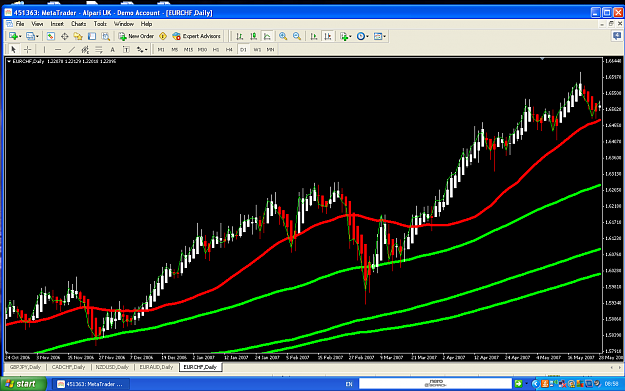Screen dimensions: 625x391
Task: Select the Text tool (A)
Action: pos(112,49)
